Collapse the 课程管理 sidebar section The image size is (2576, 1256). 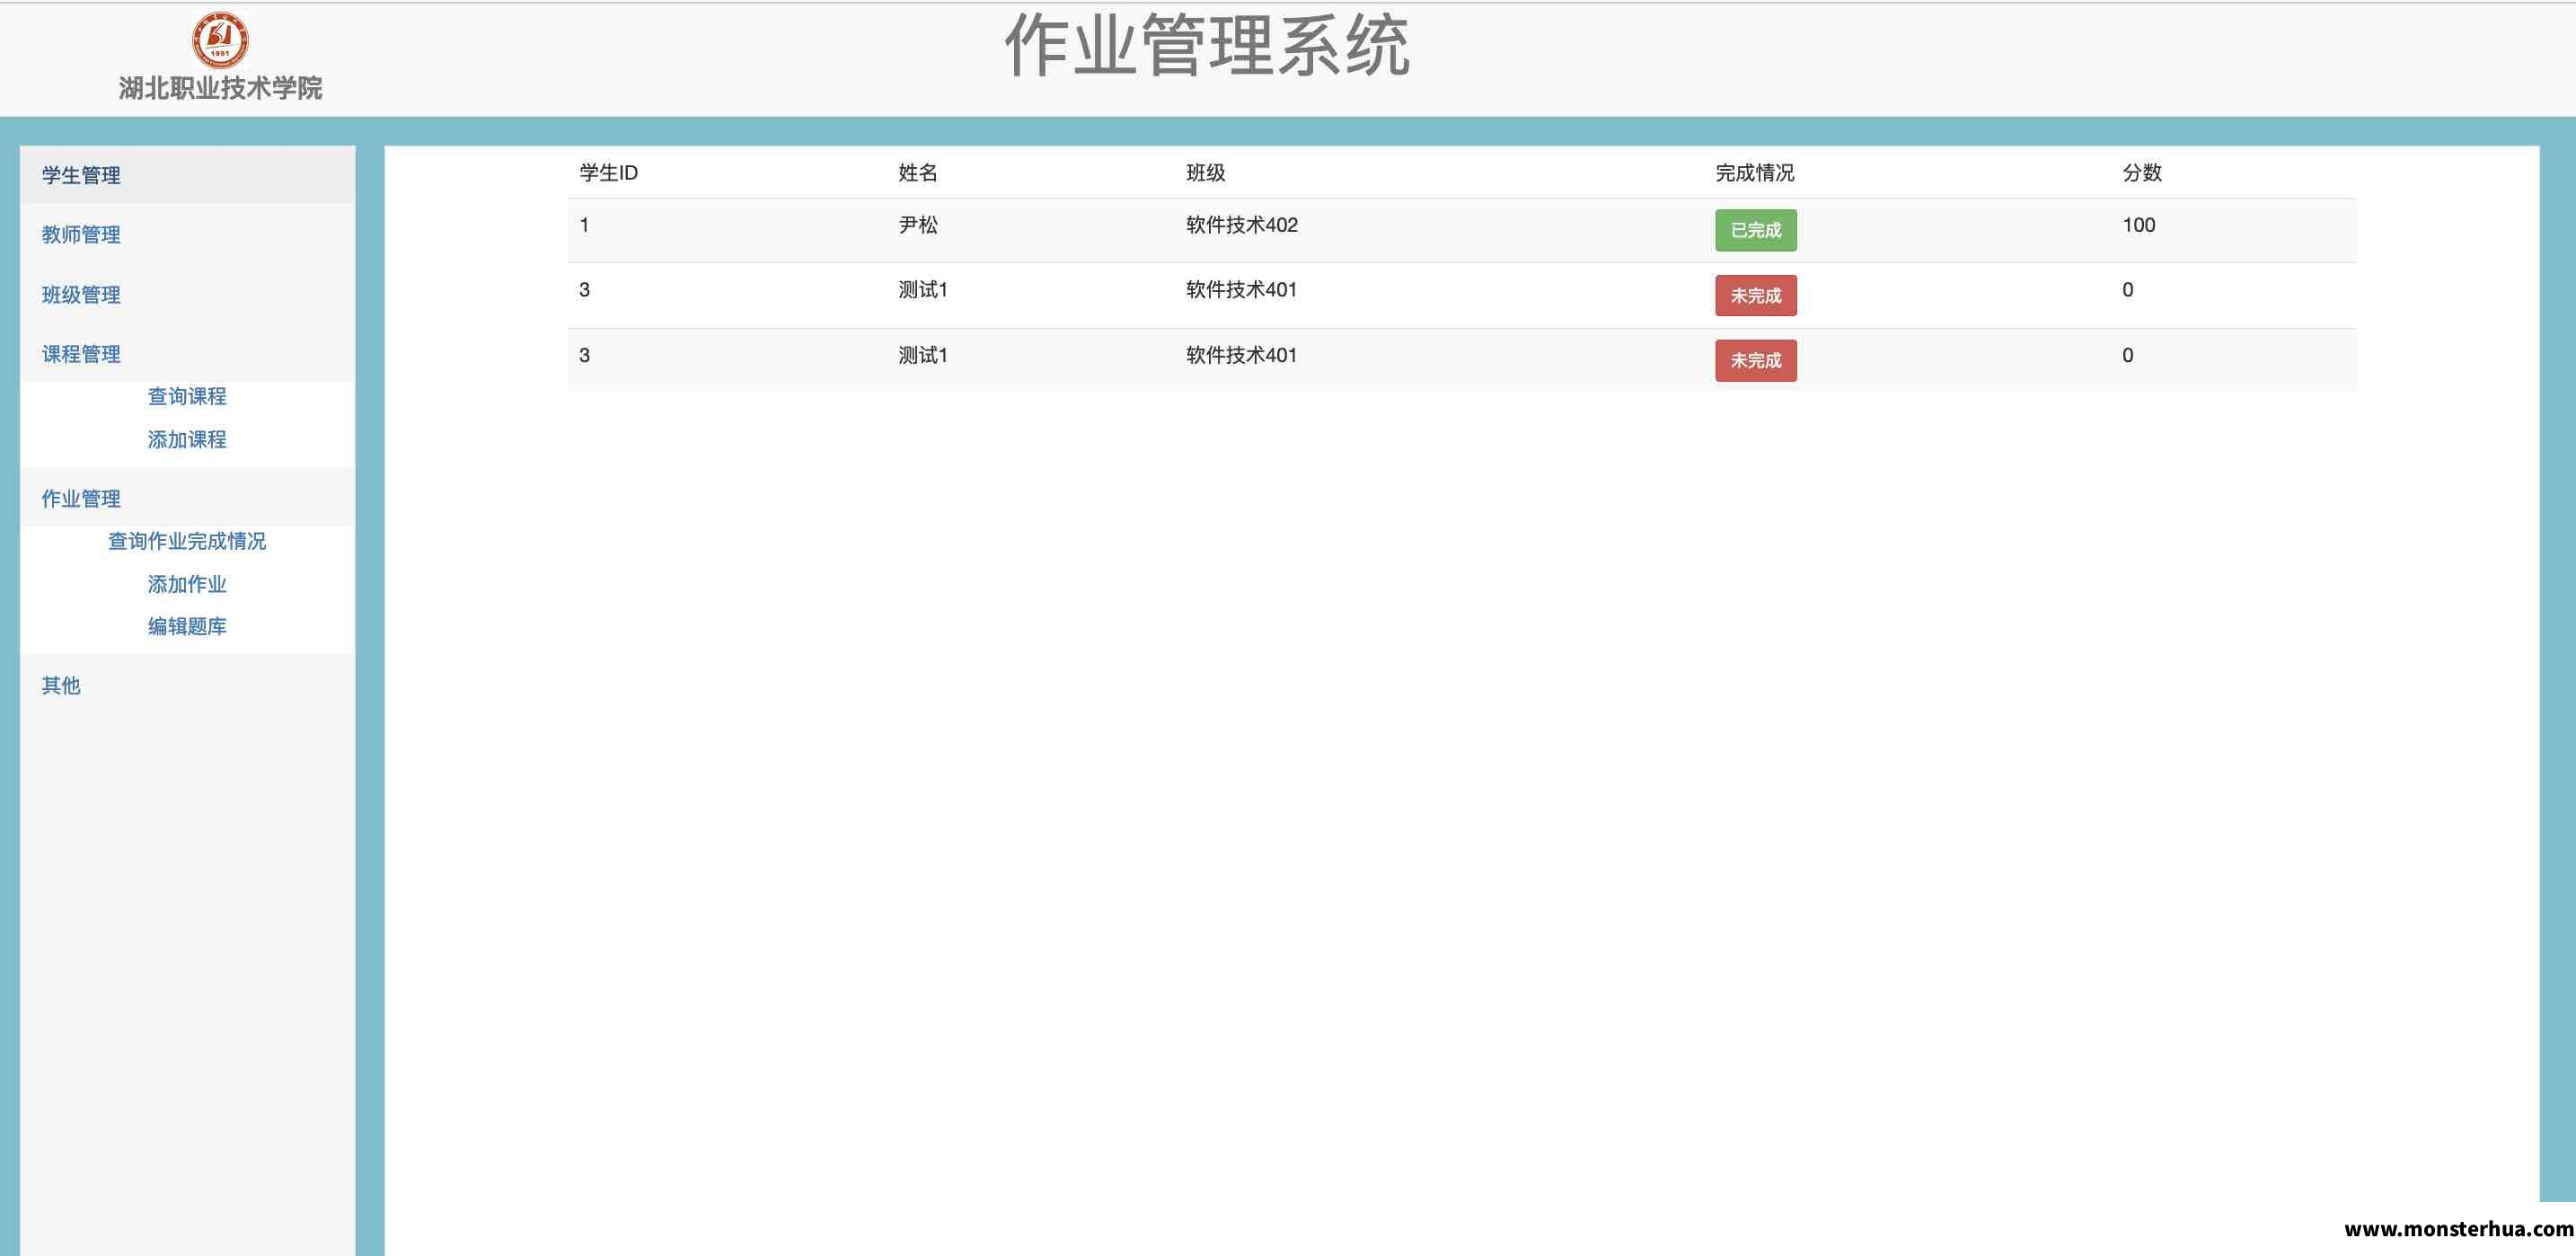[81, 353]
